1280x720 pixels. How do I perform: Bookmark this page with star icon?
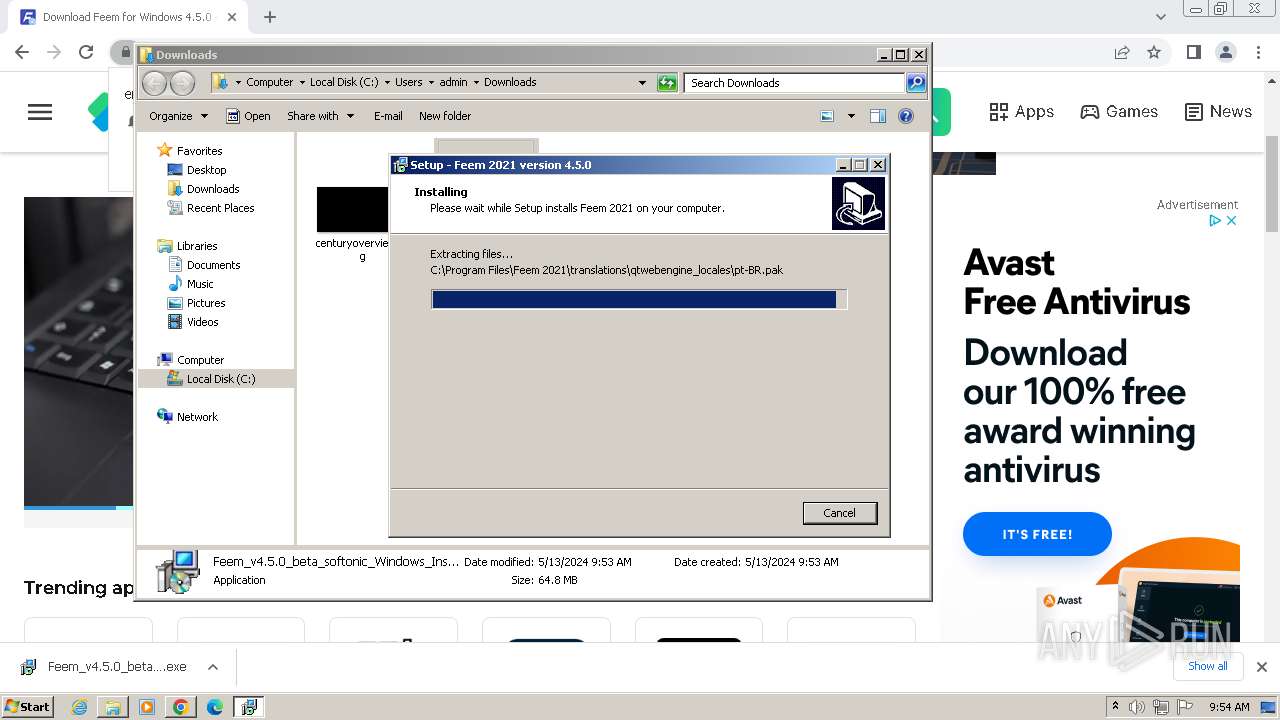1154,52
